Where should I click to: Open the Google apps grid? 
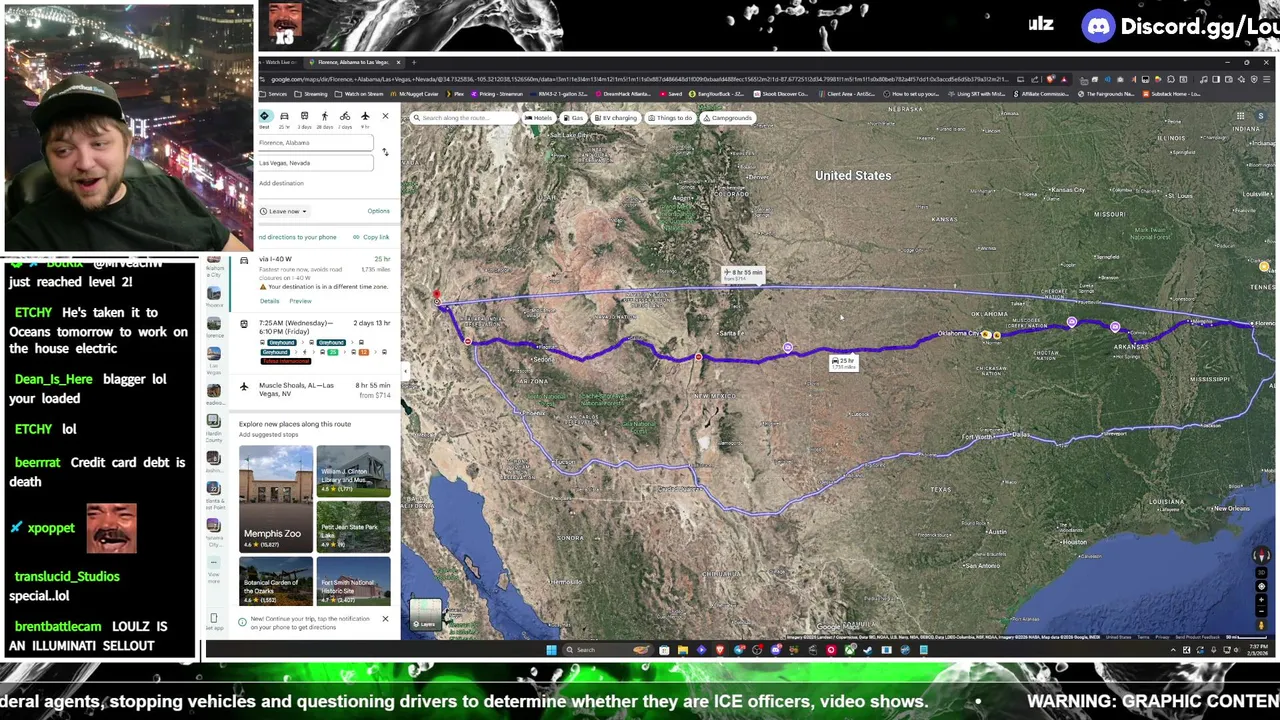(1240, 117)
